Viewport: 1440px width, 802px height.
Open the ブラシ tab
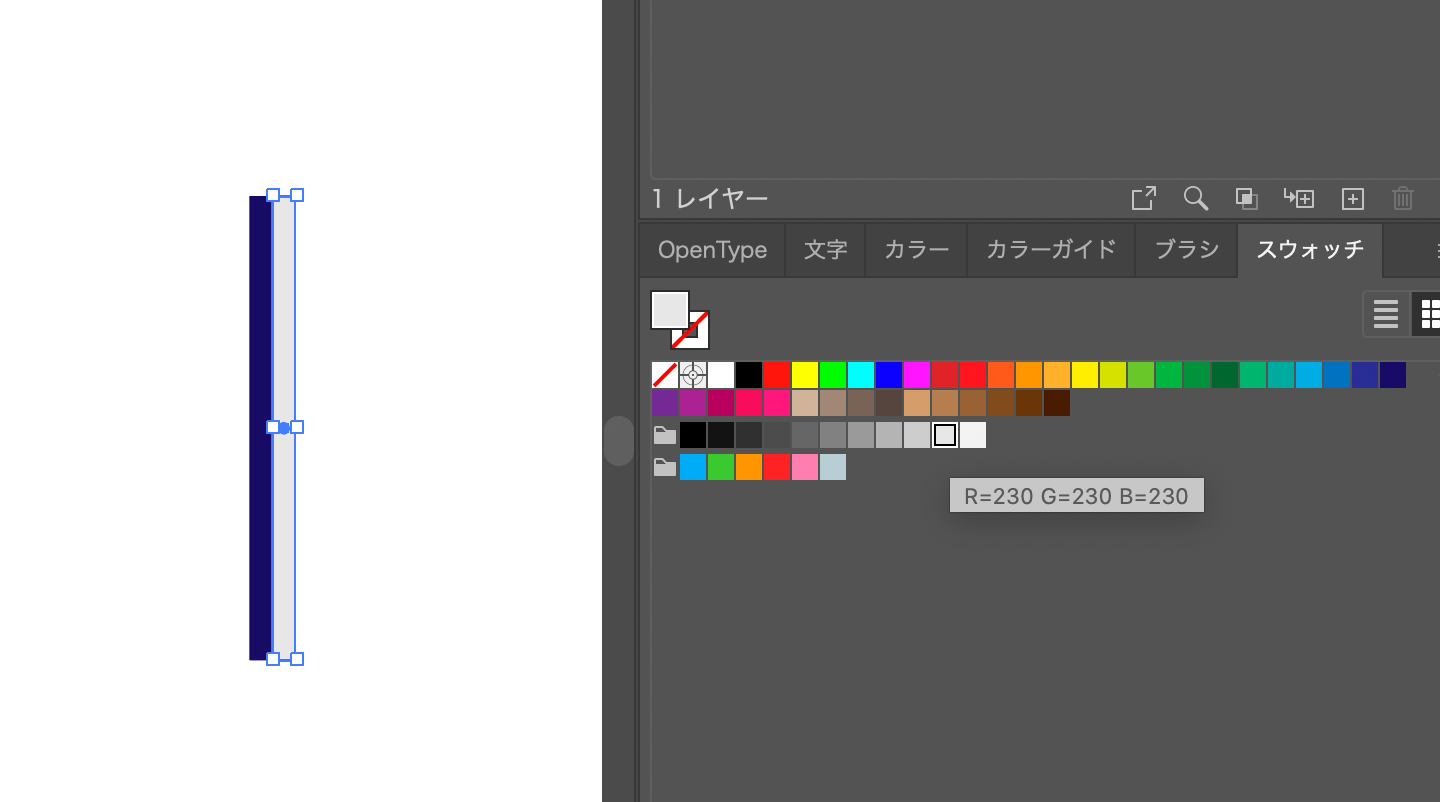(x=1187, y=250)
